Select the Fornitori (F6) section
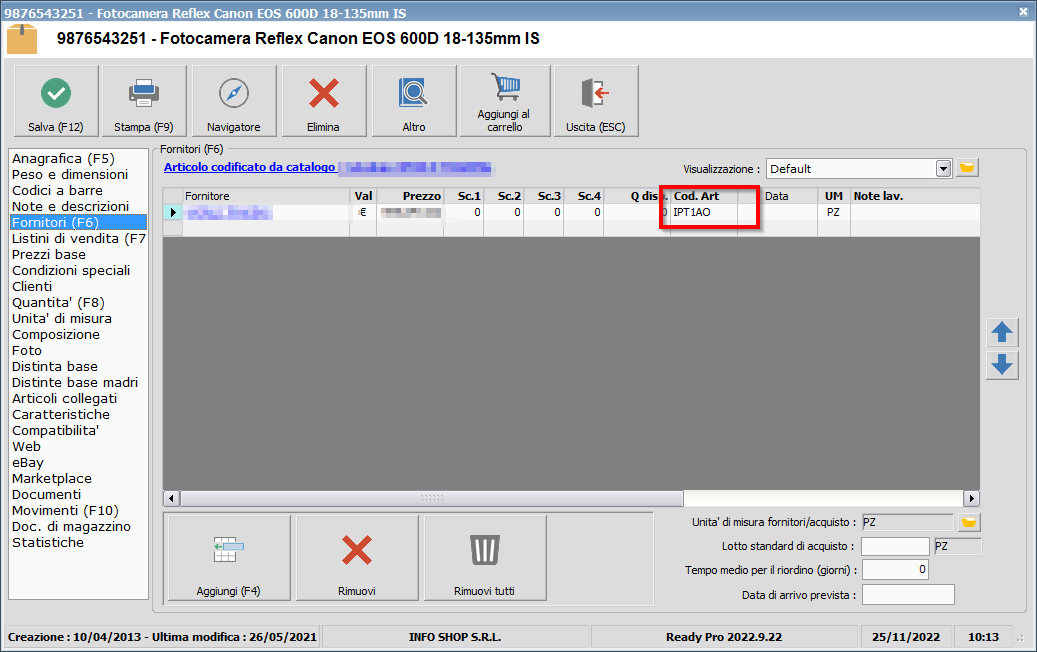Viewport: 1037px width, 652px height. click(x=78, y=222)
